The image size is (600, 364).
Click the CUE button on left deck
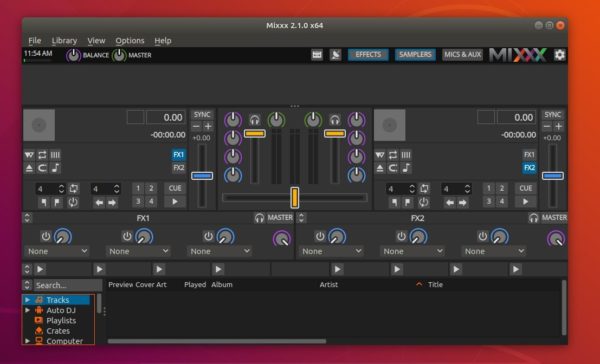[175, 188]
